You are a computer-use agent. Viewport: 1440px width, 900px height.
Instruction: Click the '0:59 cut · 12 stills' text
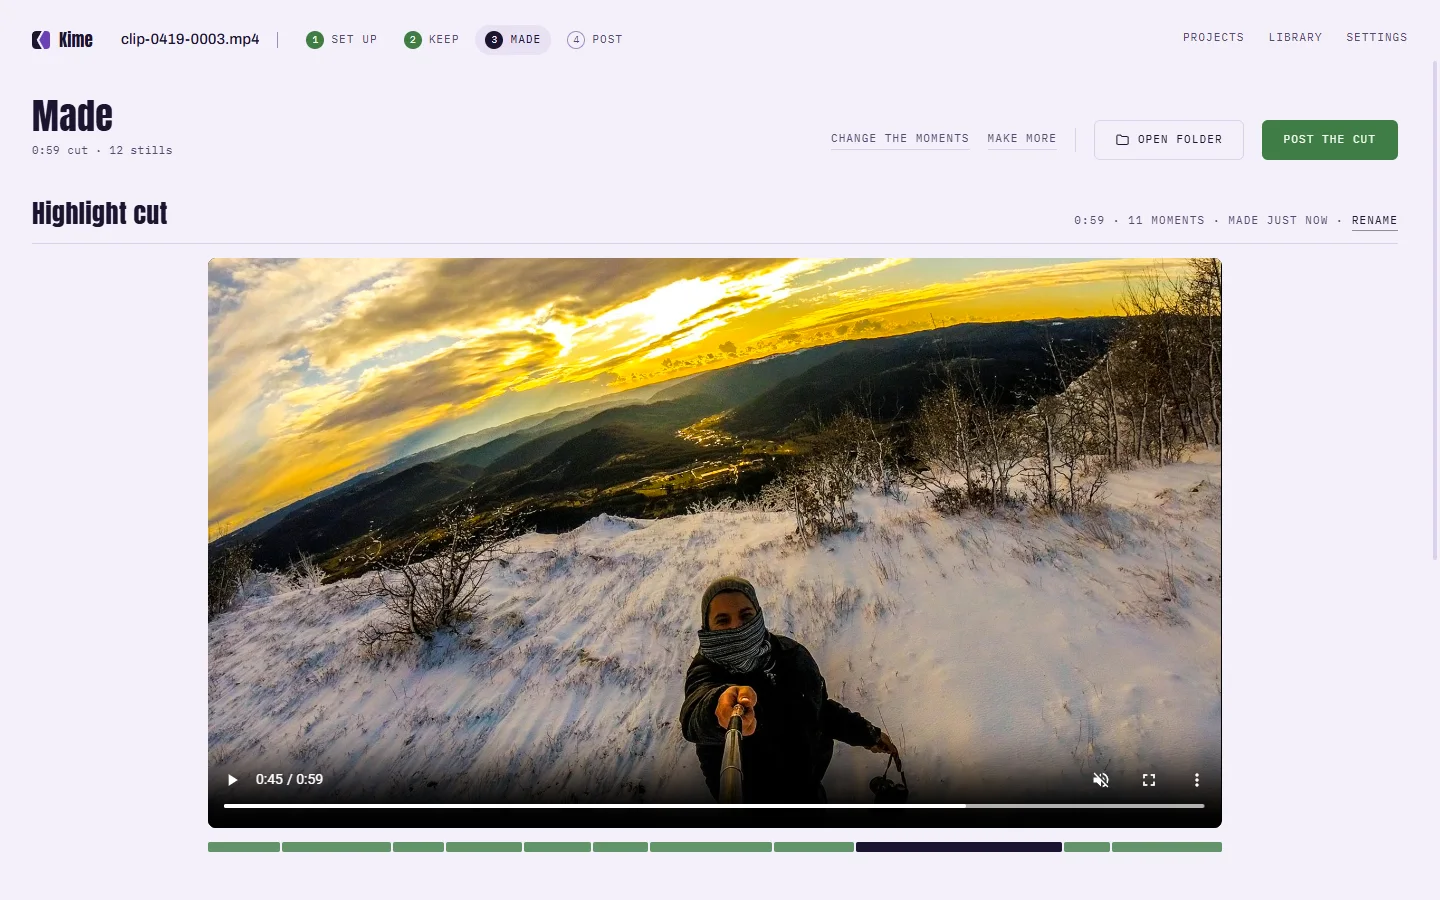pyautogui.click(x=102, y=151)
